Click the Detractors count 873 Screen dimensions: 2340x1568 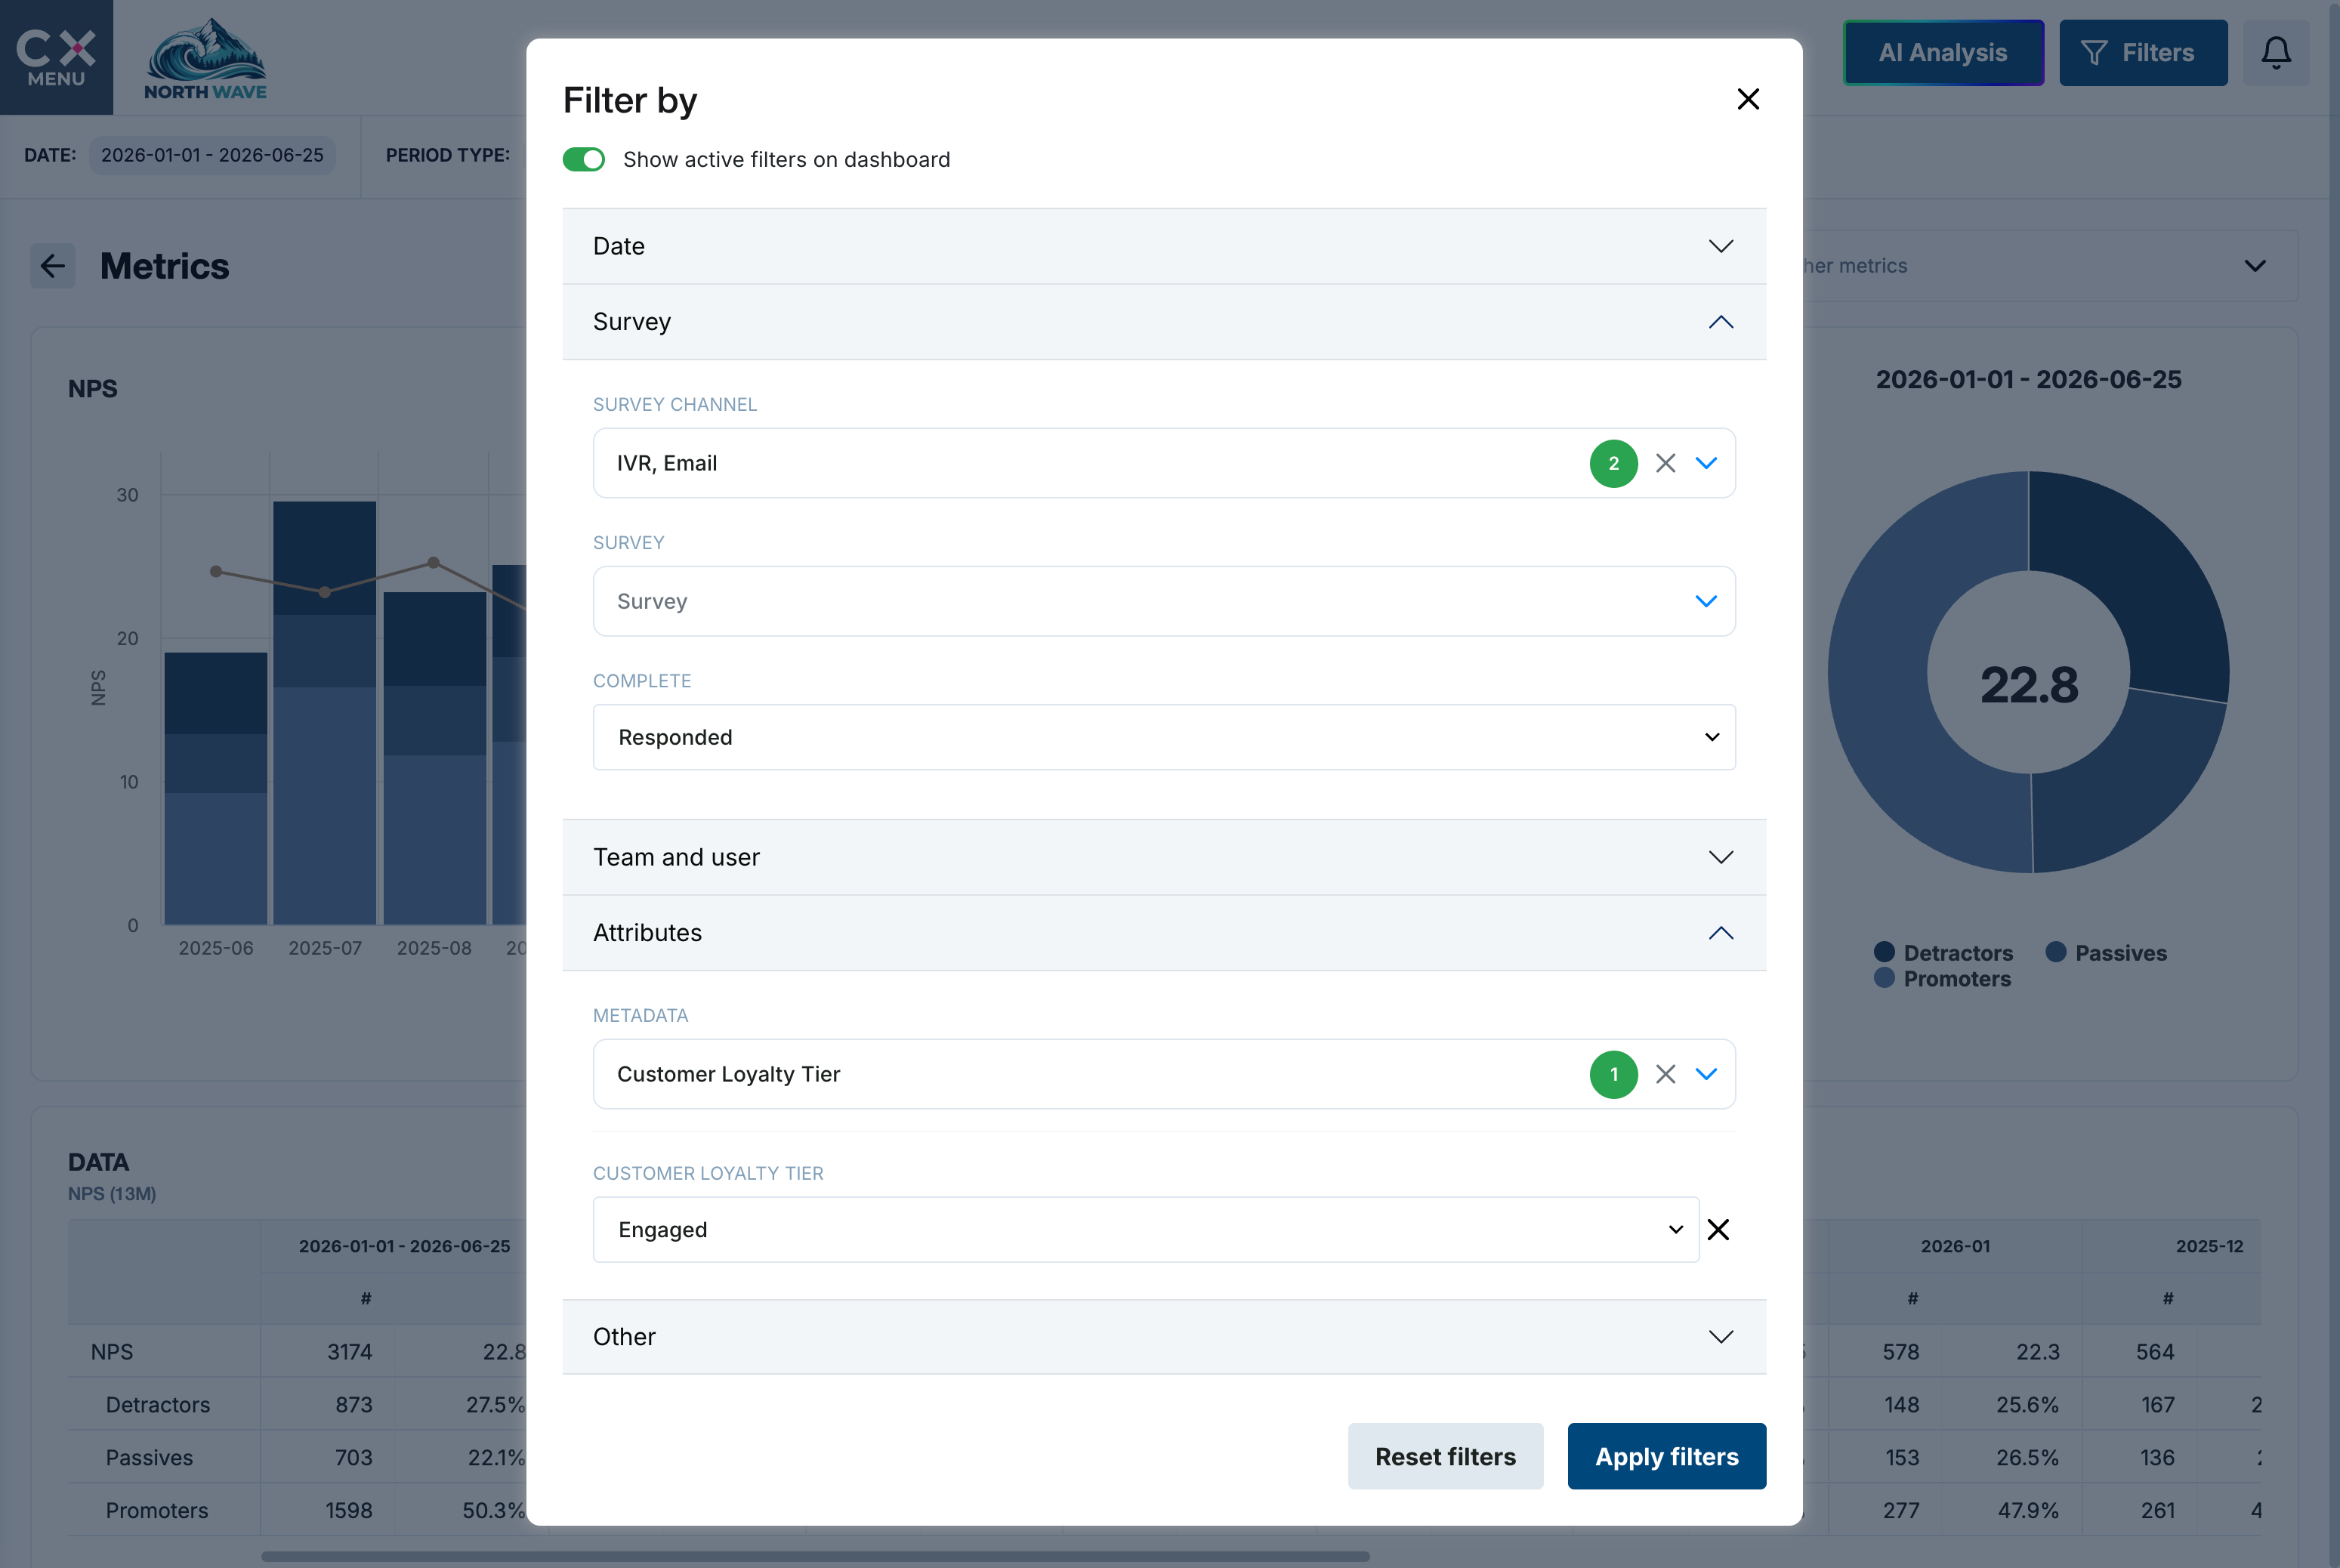coord(354,1405)
